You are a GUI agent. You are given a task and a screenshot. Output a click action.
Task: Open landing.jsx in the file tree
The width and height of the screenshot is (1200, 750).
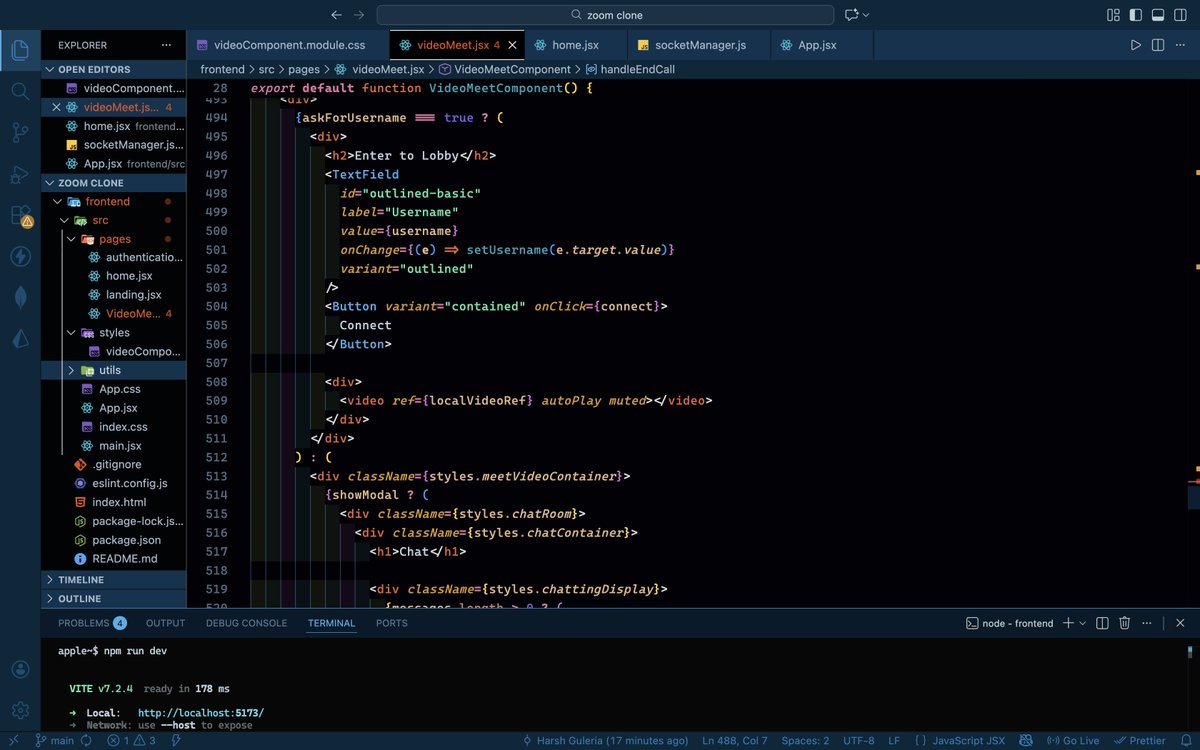(x=113, y=295)
